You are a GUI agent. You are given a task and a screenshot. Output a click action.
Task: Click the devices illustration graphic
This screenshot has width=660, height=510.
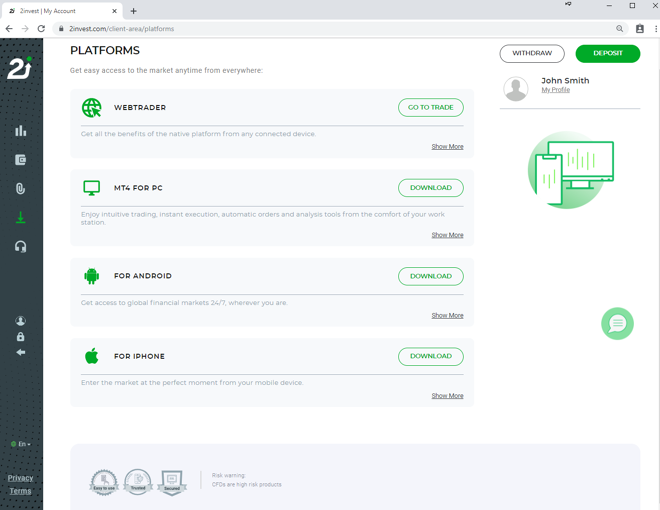pyautogui.click(x=570, y=170)
